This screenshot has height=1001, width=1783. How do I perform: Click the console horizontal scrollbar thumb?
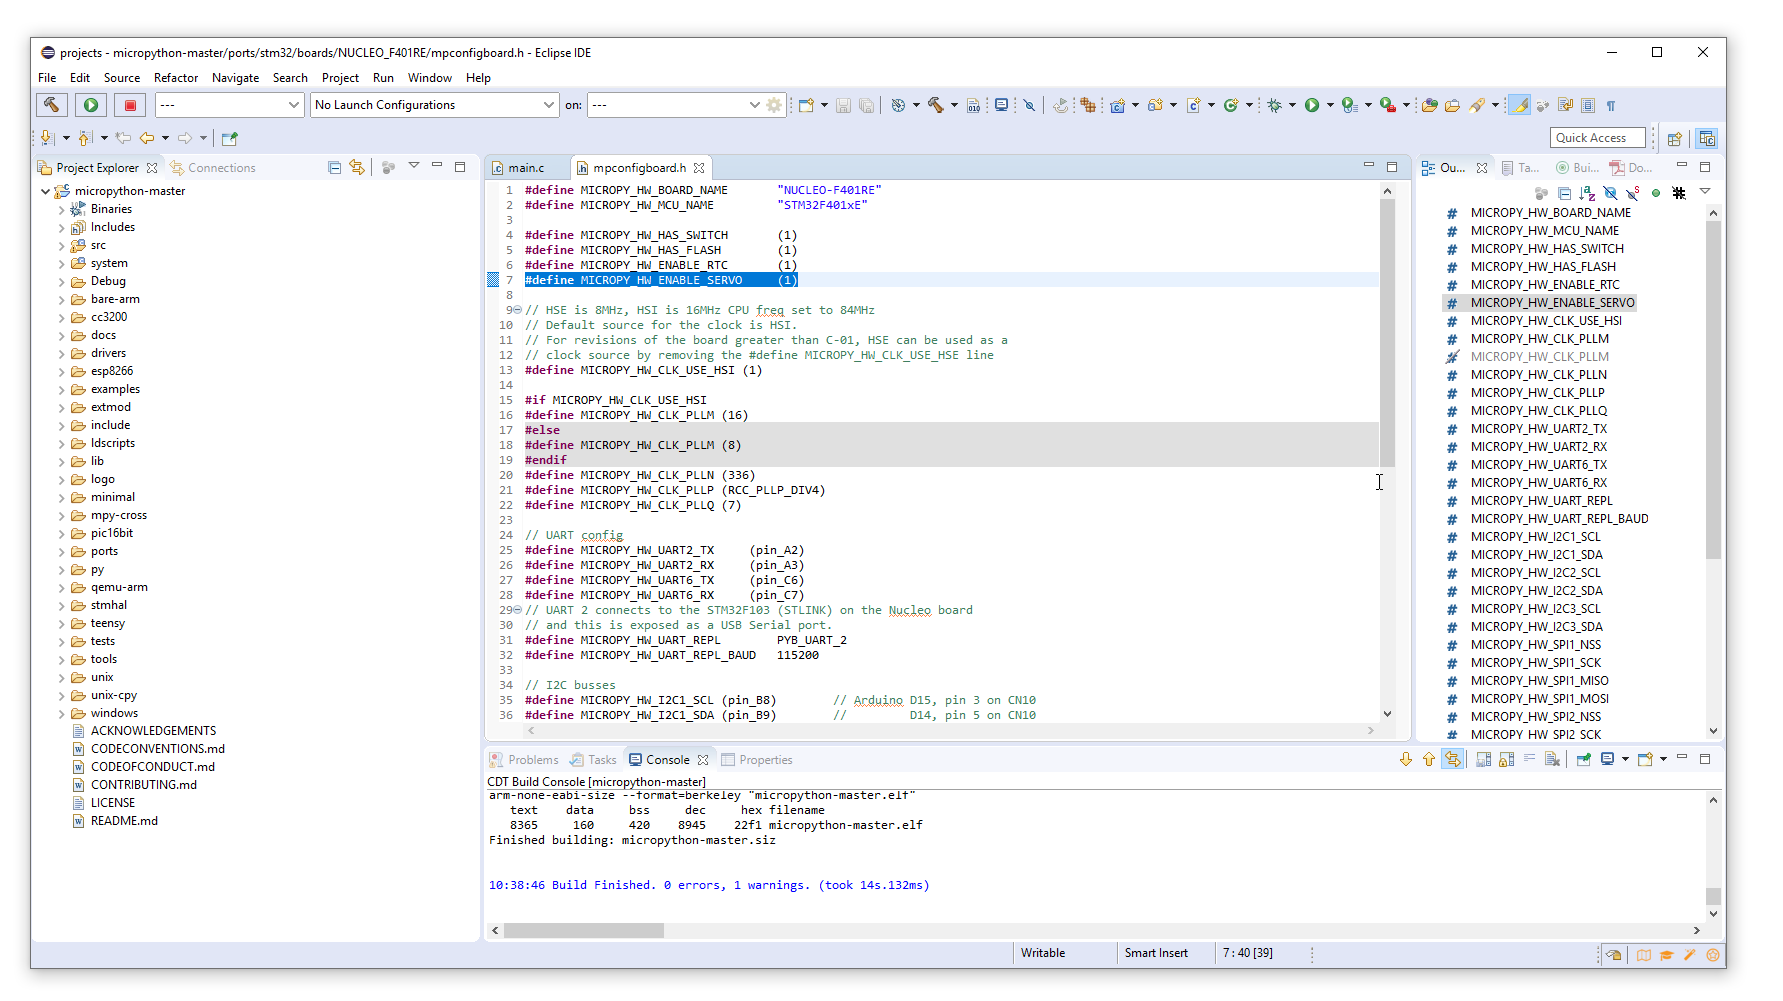pos(583,930)
